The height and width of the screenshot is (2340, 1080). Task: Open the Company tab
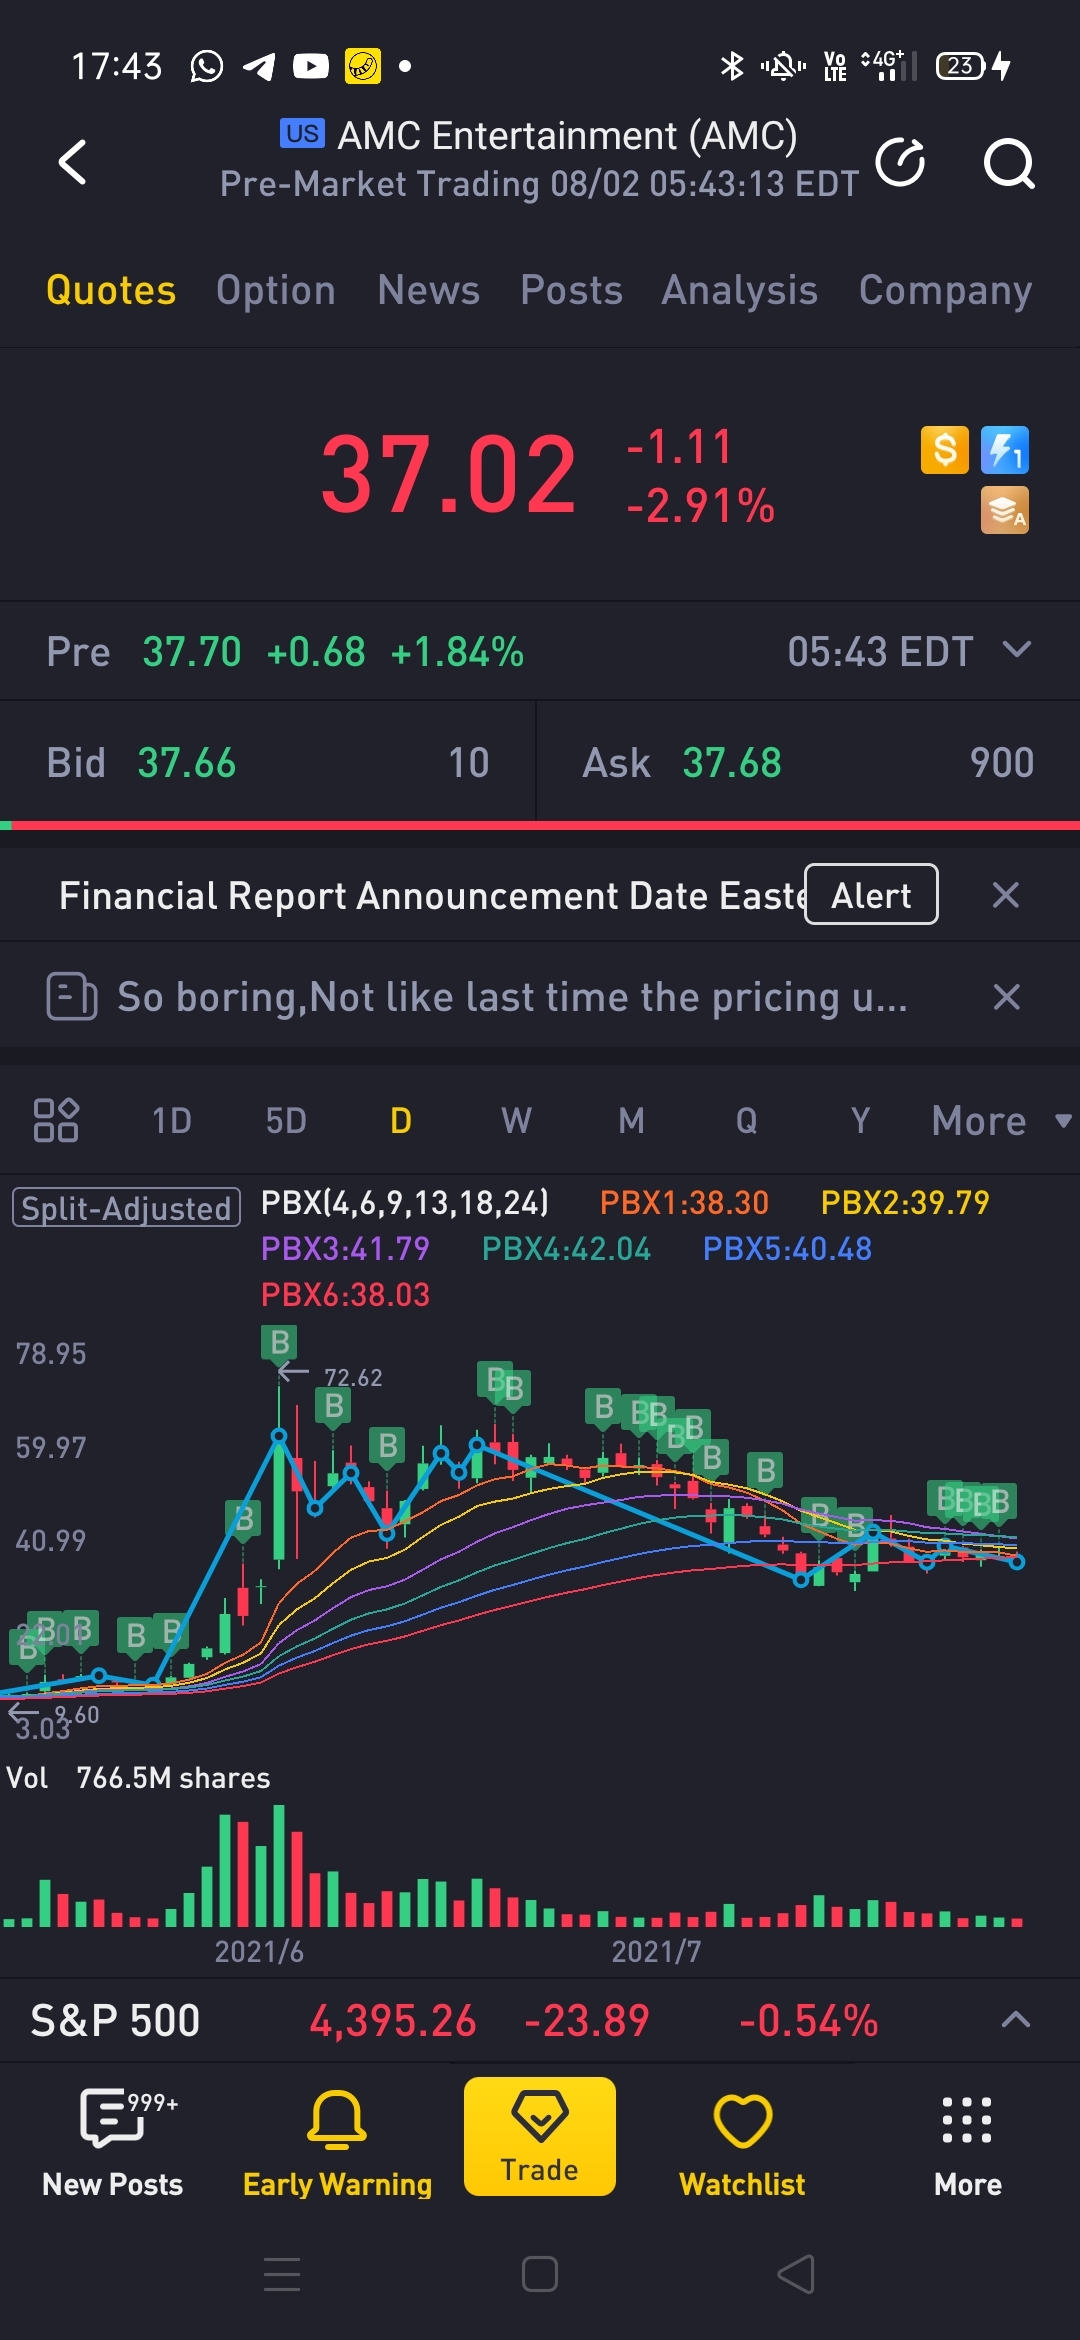[945, 290]
